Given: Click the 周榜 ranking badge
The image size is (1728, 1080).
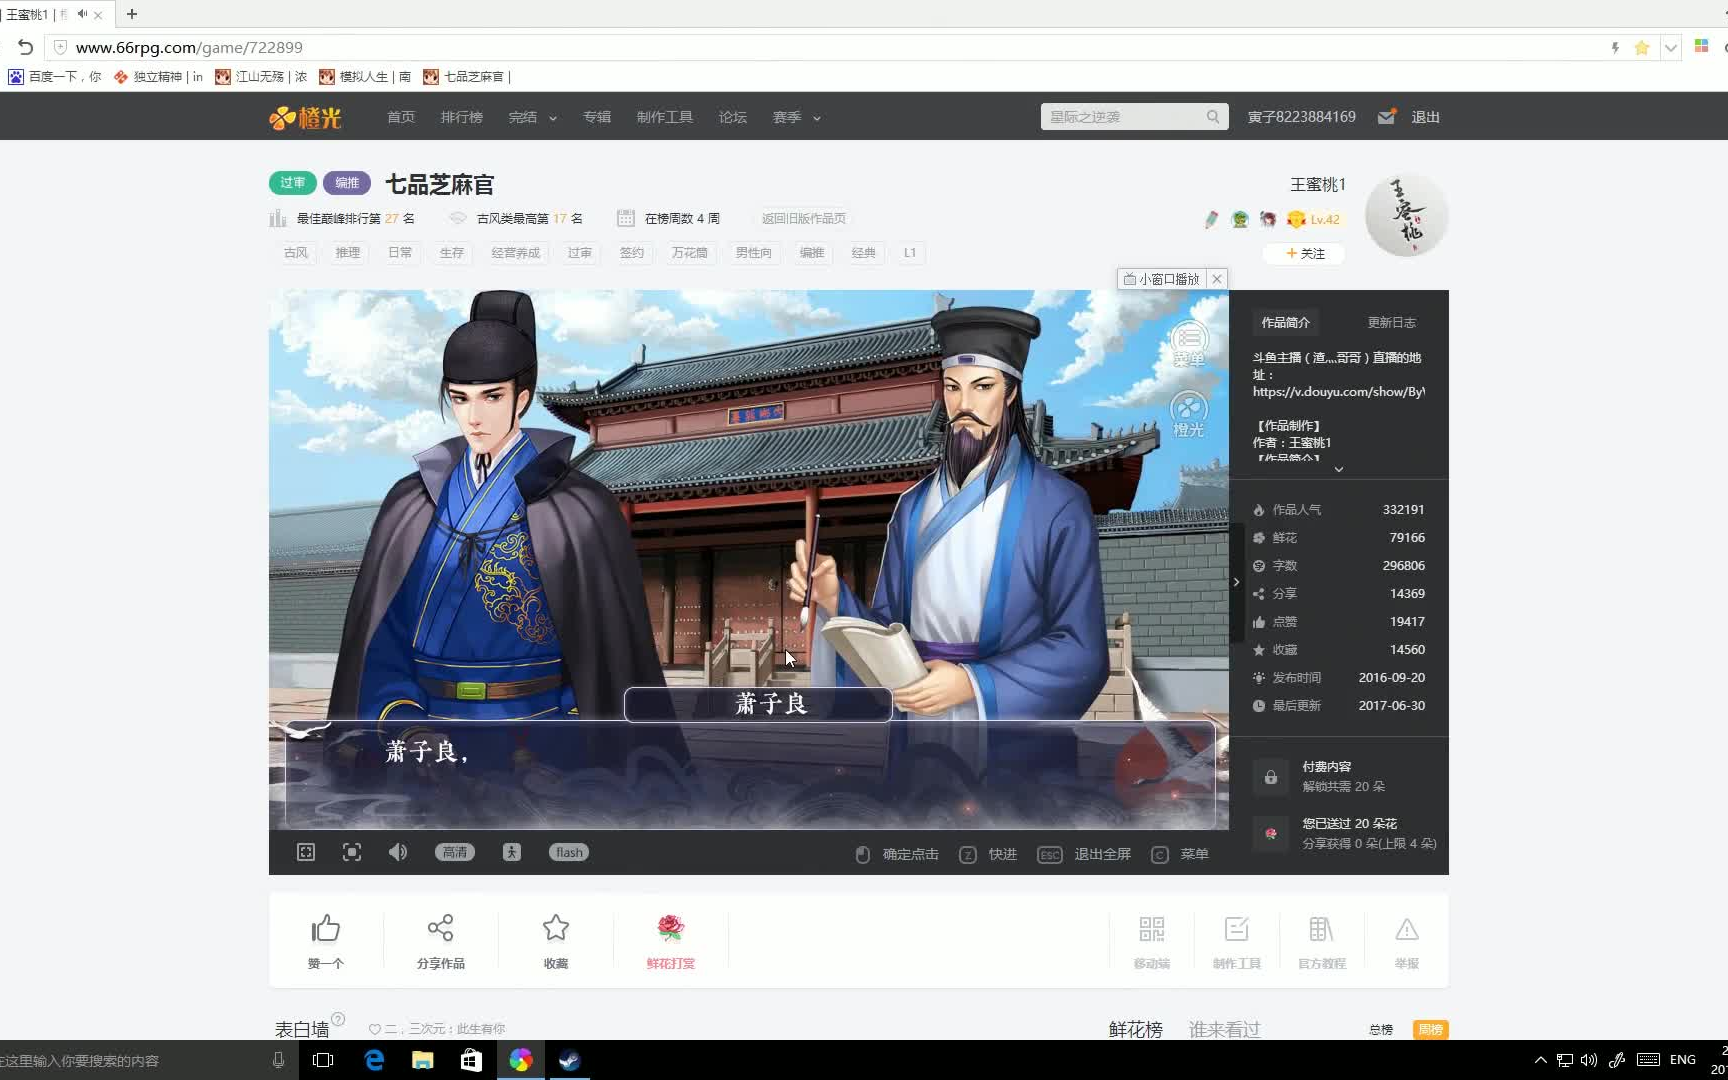Looking at the screenshot, I should (1431, 1029).
